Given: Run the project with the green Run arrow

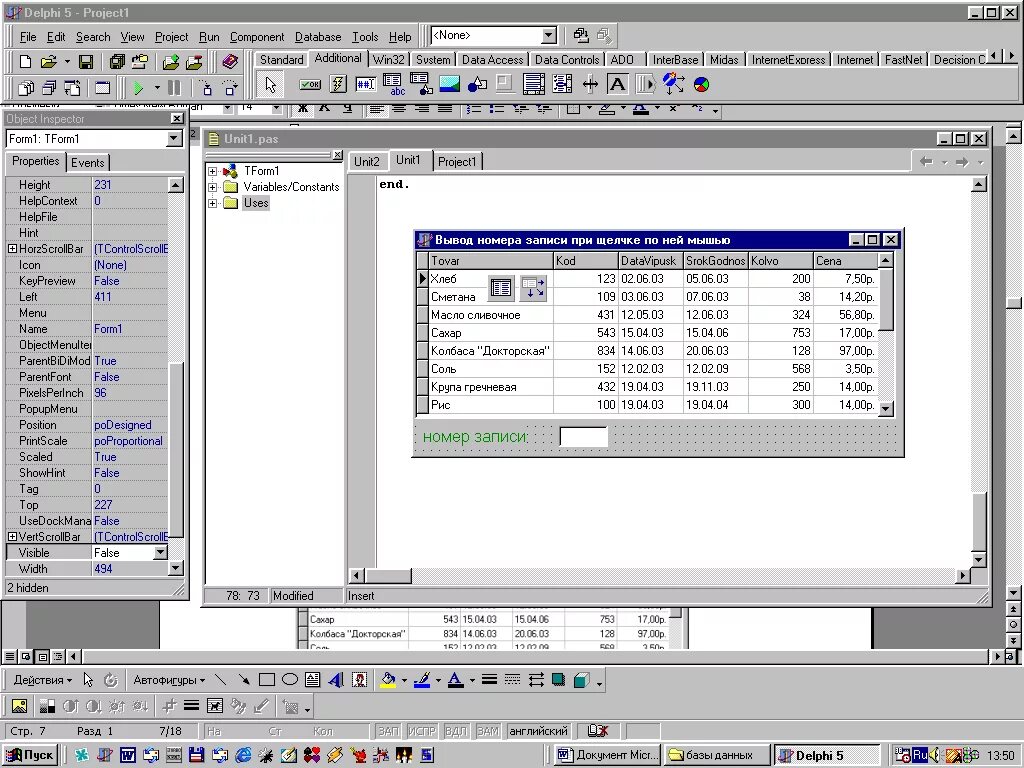Looking at the screenshot, I should coord(136,88).
